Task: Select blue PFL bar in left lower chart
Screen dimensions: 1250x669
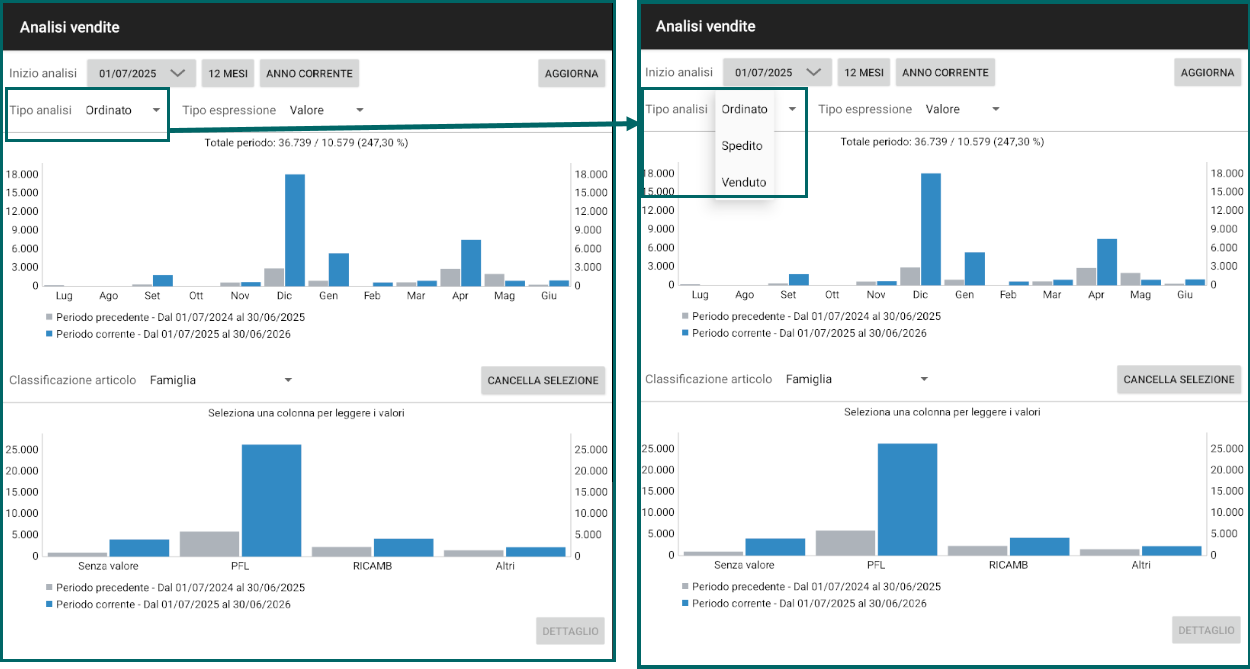Action: (271, 500)
